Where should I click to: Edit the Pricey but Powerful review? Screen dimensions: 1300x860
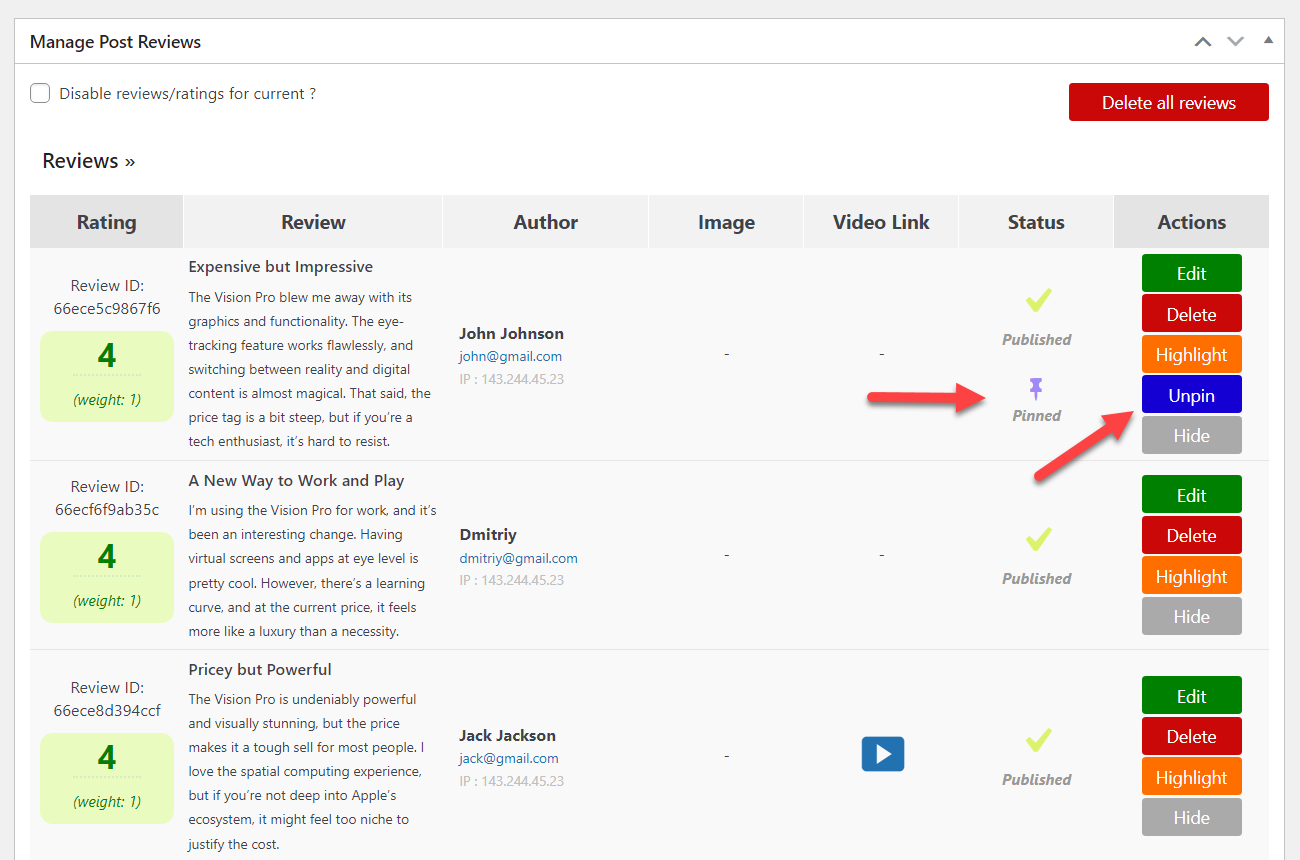point(1191,696)
